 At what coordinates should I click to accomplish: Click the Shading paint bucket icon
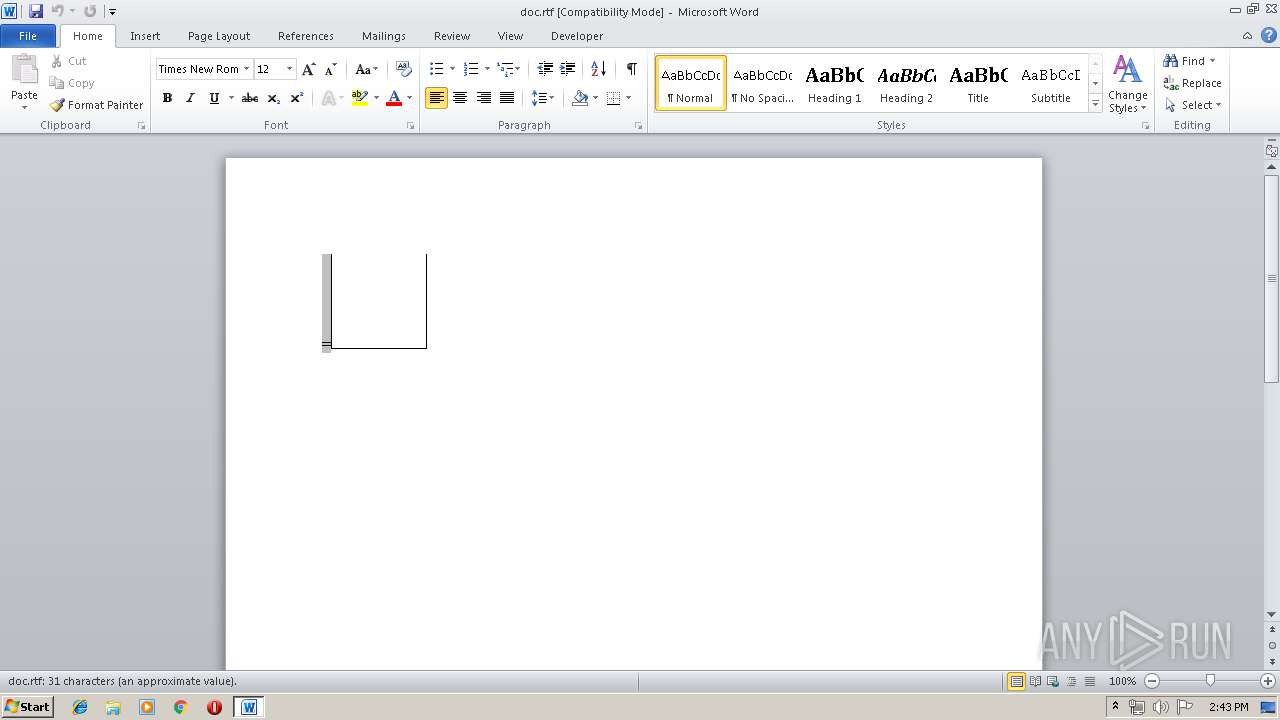tap(580, 98)
